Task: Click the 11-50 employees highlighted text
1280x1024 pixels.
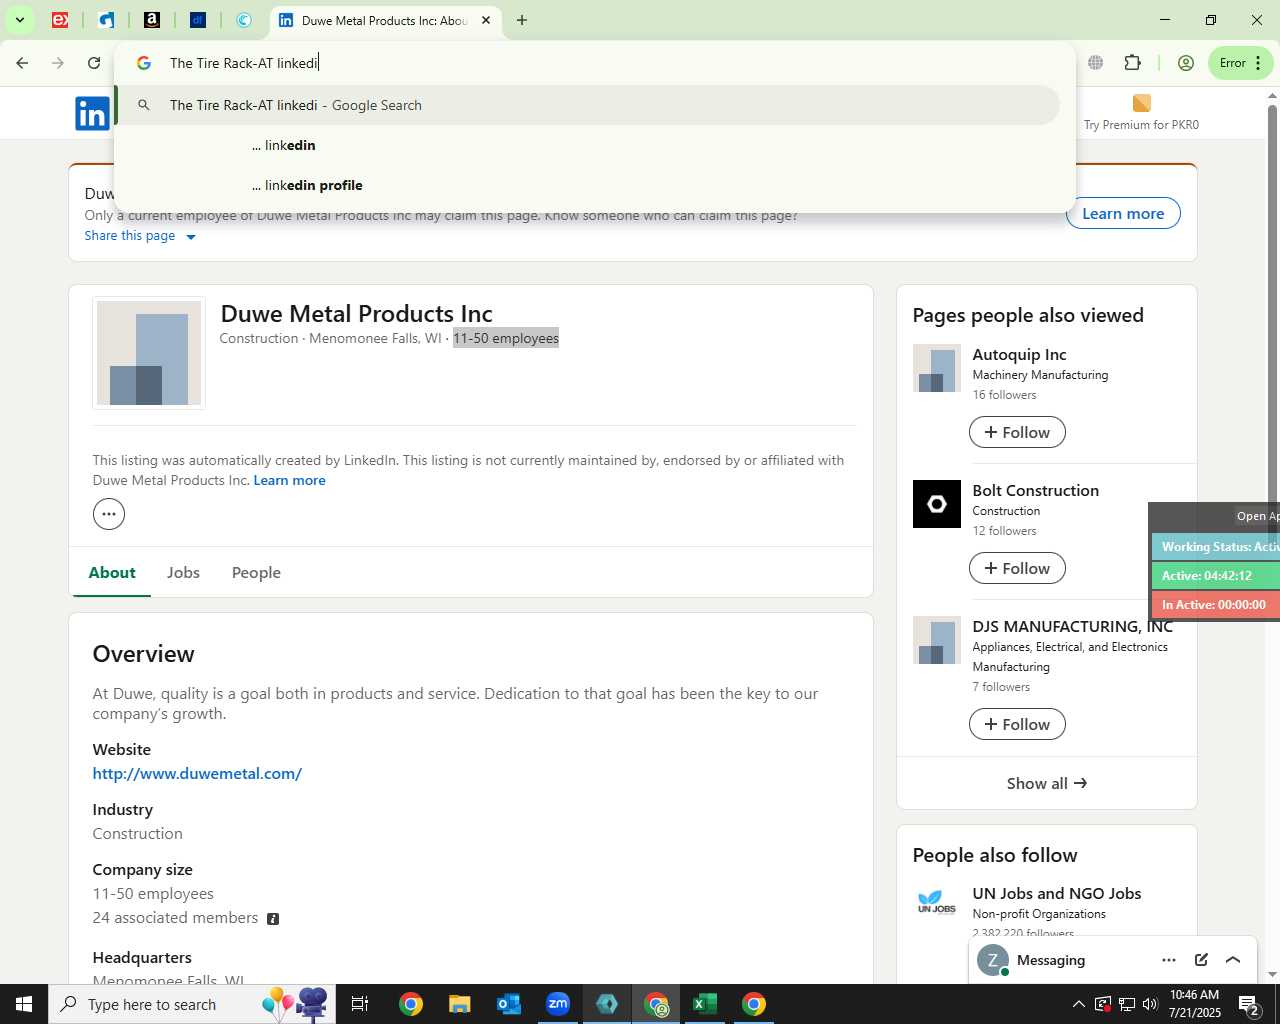Action: [506, 338]
